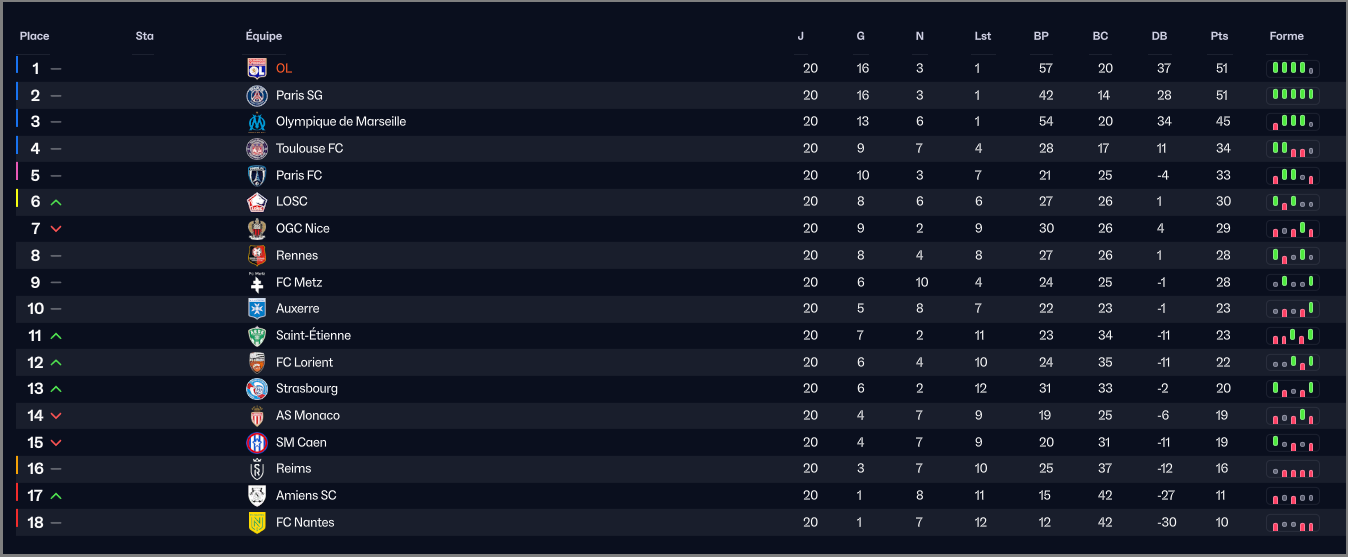Click the Paris SG club badge
Screen dimensions: 1348x557
[x=257, y=95]
